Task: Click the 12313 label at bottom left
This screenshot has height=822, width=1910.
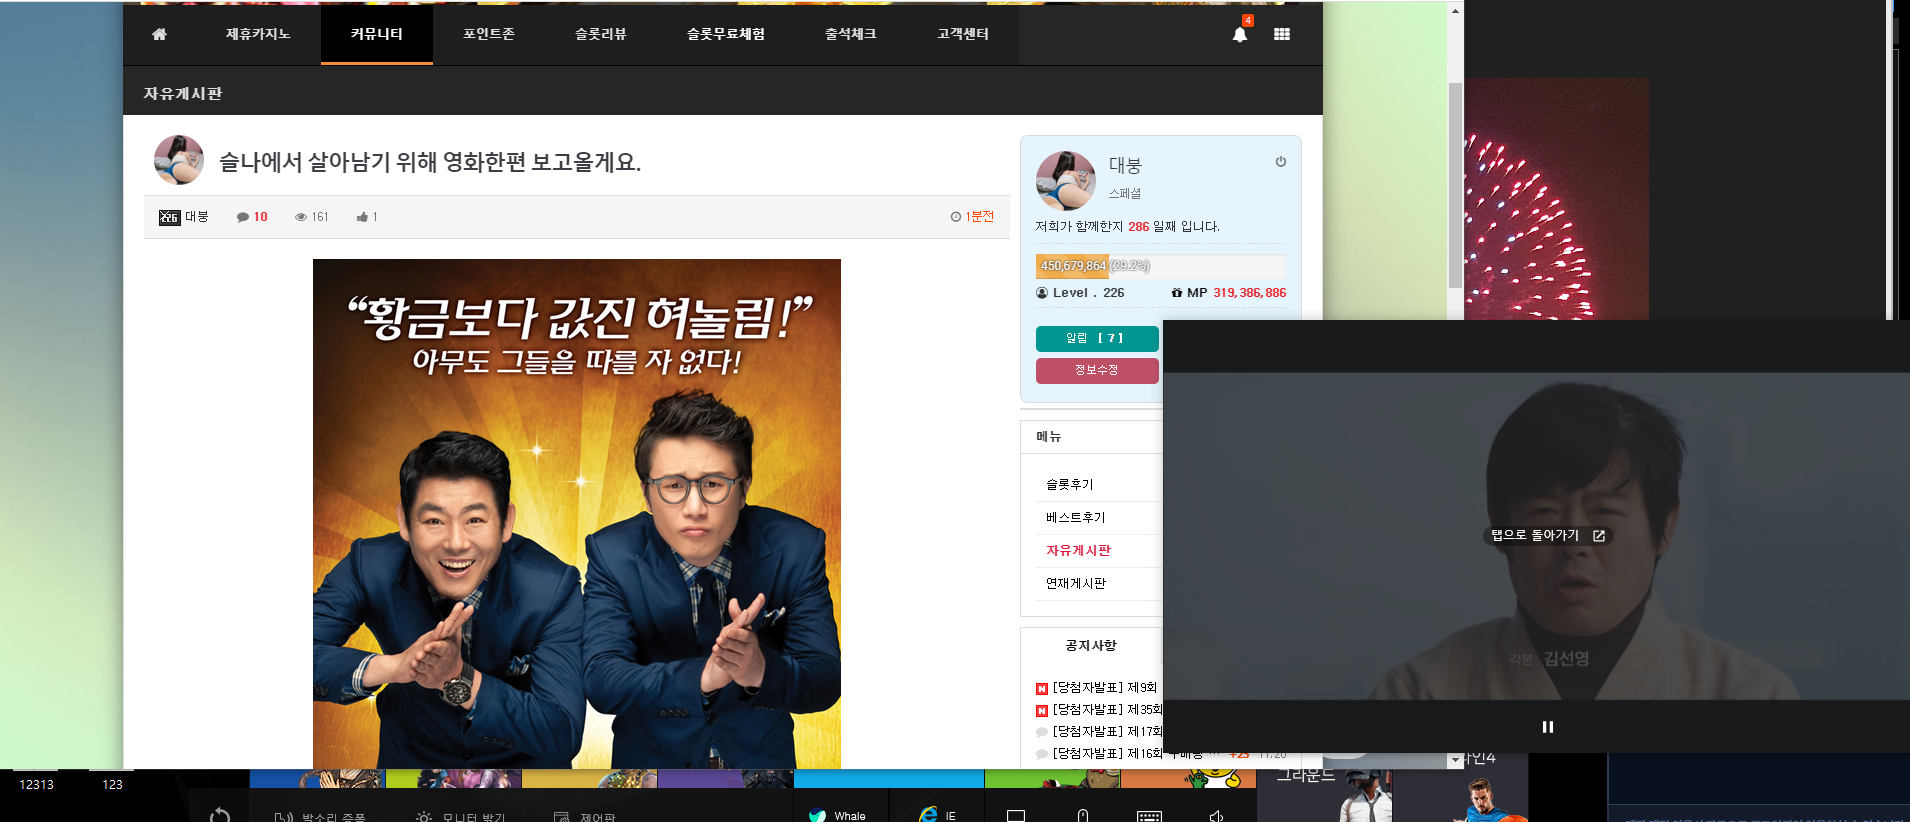Action: click(37, 785)
